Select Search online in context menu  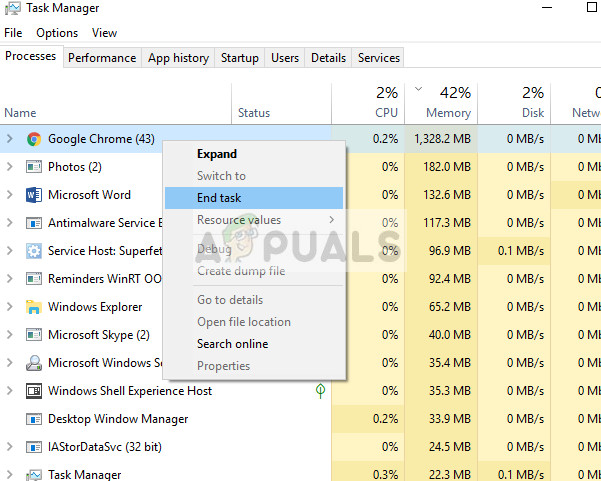tap(232, 344)
